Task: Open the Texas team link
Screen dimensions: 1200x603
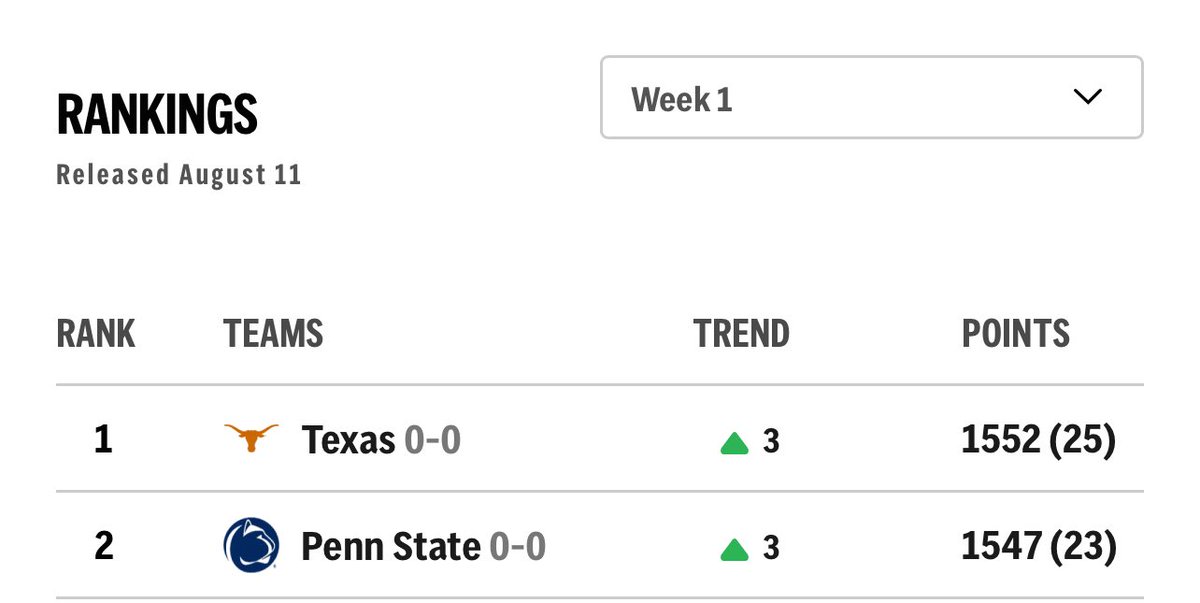Action: pos(348,440)
